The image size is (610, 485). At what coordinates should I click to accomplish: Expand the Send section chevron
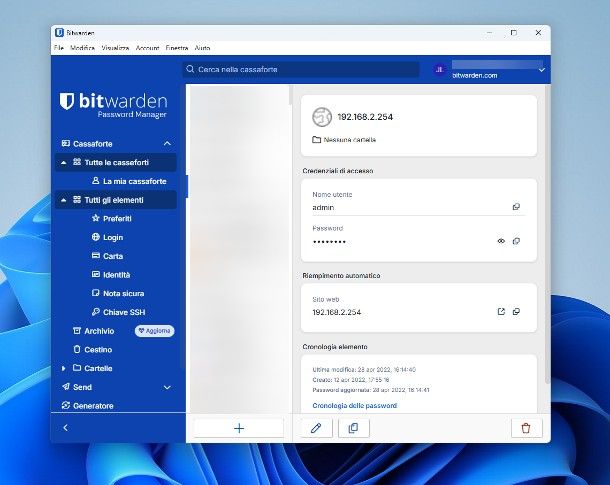pyautogui.click(x=167, y=387)
